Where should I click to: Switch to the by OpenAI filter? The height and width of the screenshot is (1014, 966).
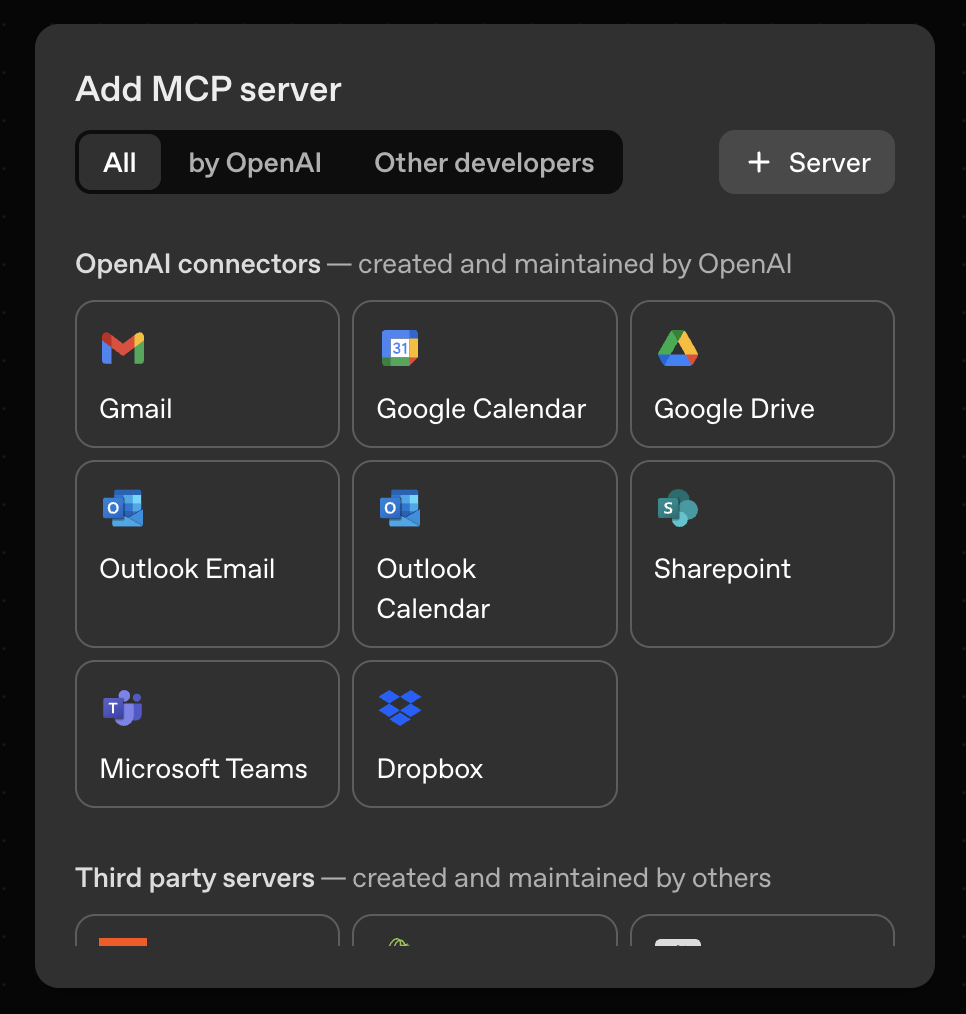click(x=254, y=162)
